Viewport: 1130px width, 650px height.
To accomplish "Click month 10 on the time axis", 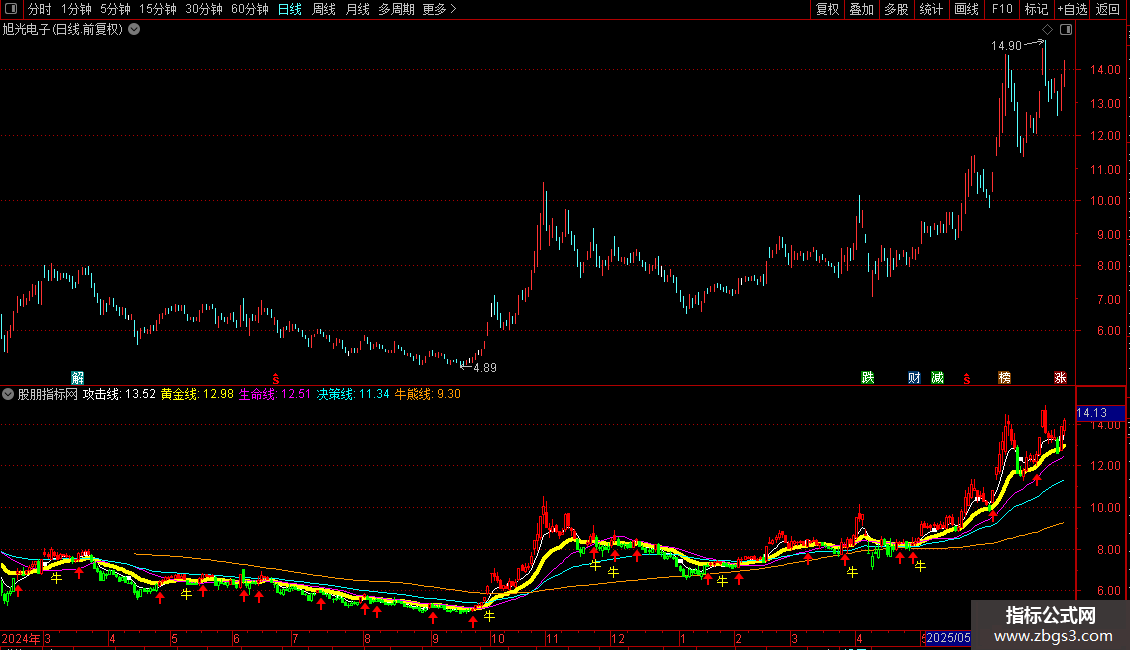I will point(497,638).
